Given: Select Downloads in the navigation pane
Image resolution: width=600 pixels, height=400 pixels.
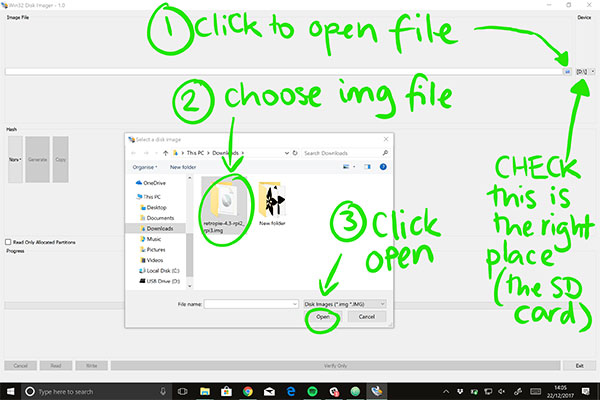Looking at the screenshot, I should point(160,229).
